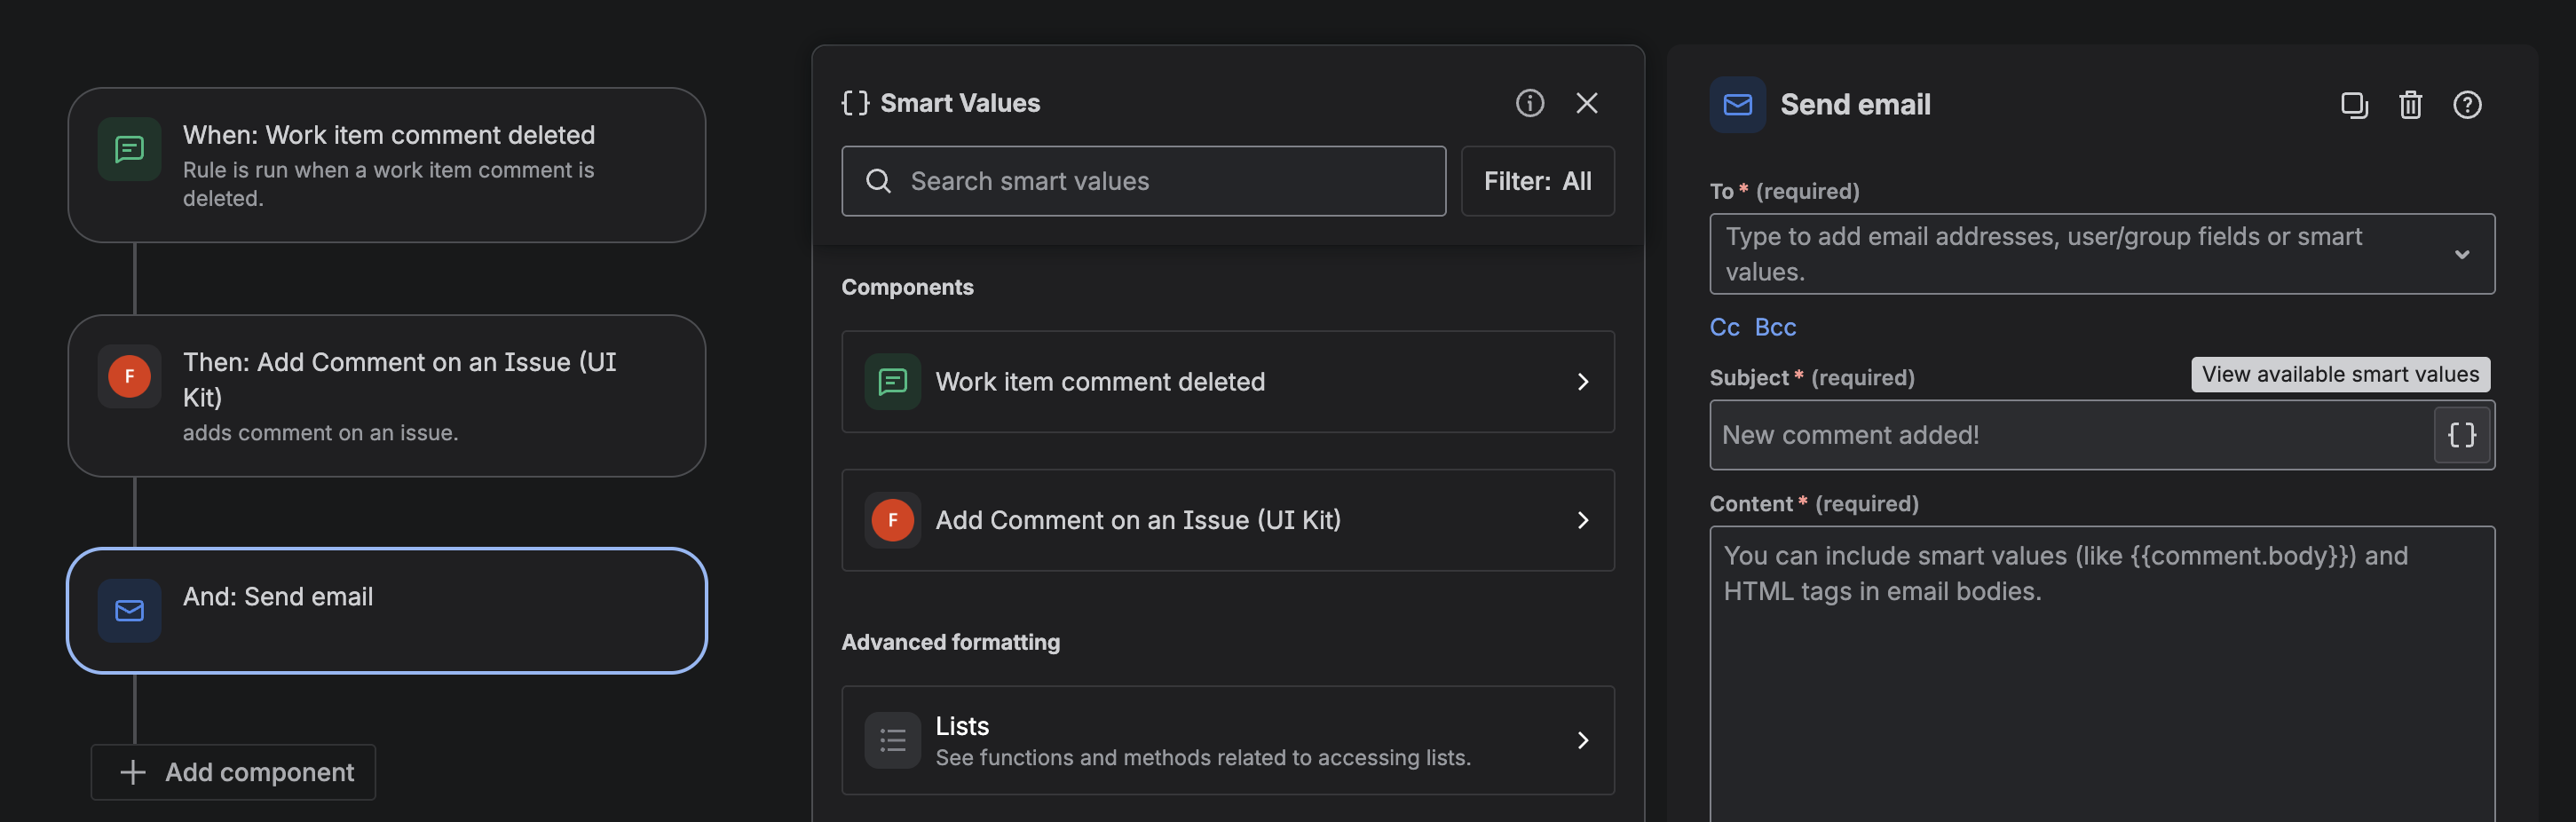Open help for the Send email action
The width and height of the screenshot is (2576, 822).
tap(2466, 105)
